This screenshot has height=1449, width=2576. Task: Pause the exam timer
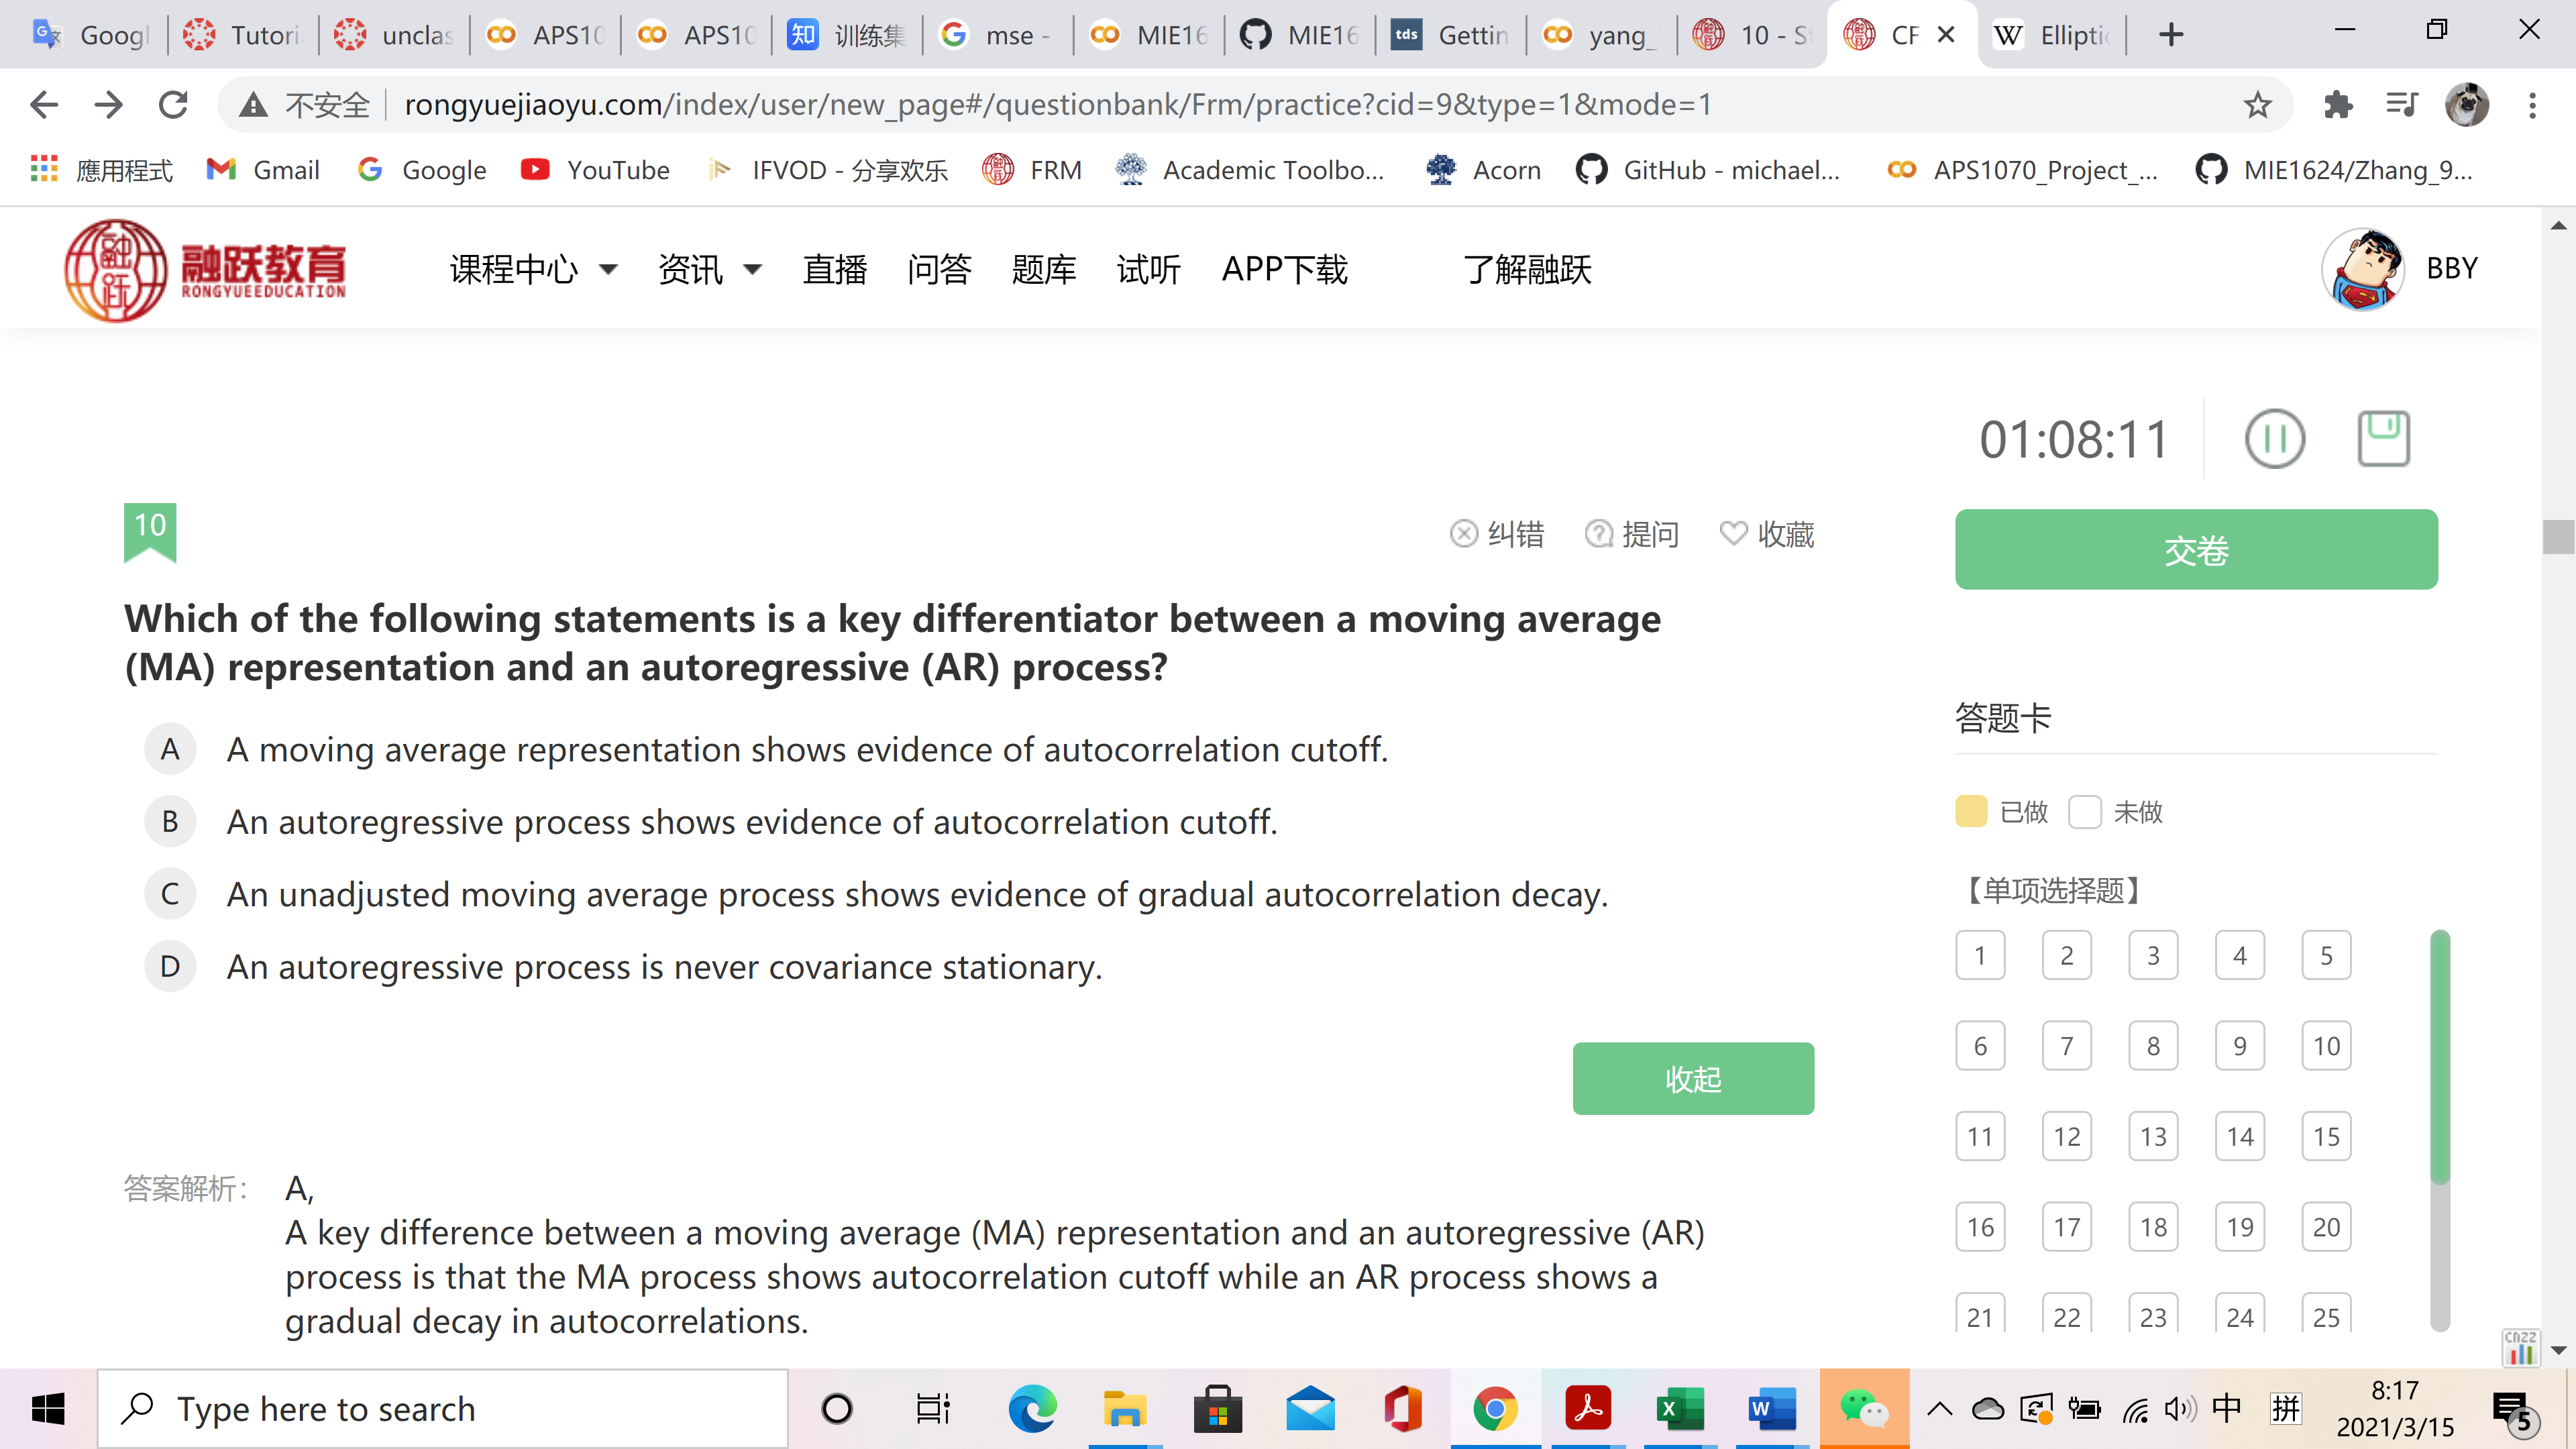(x=2274, y=439)
